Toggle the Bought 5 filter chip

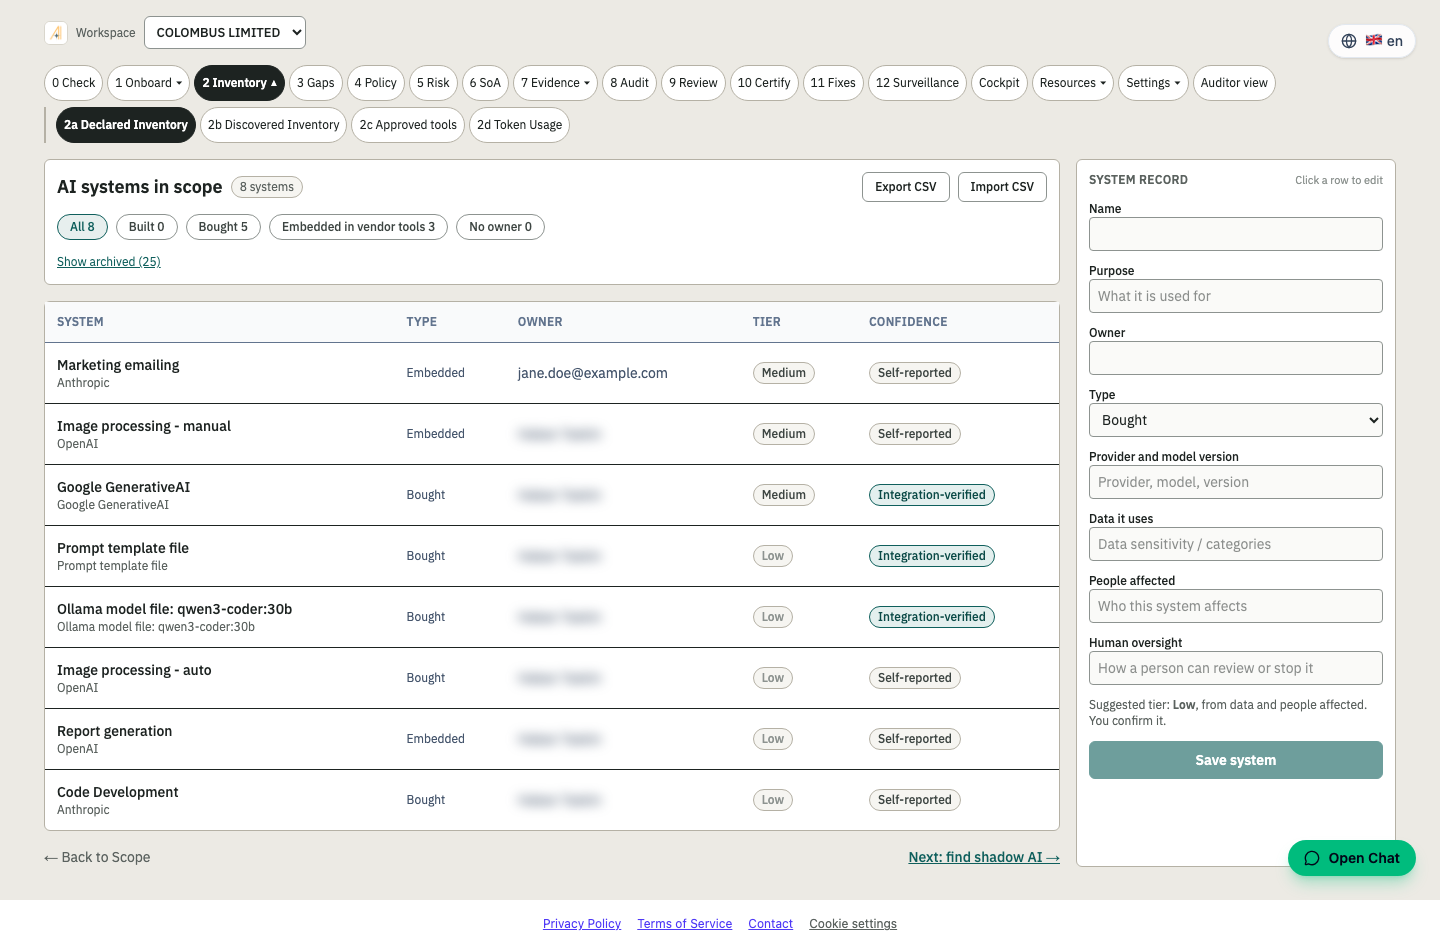coord(223,227)
